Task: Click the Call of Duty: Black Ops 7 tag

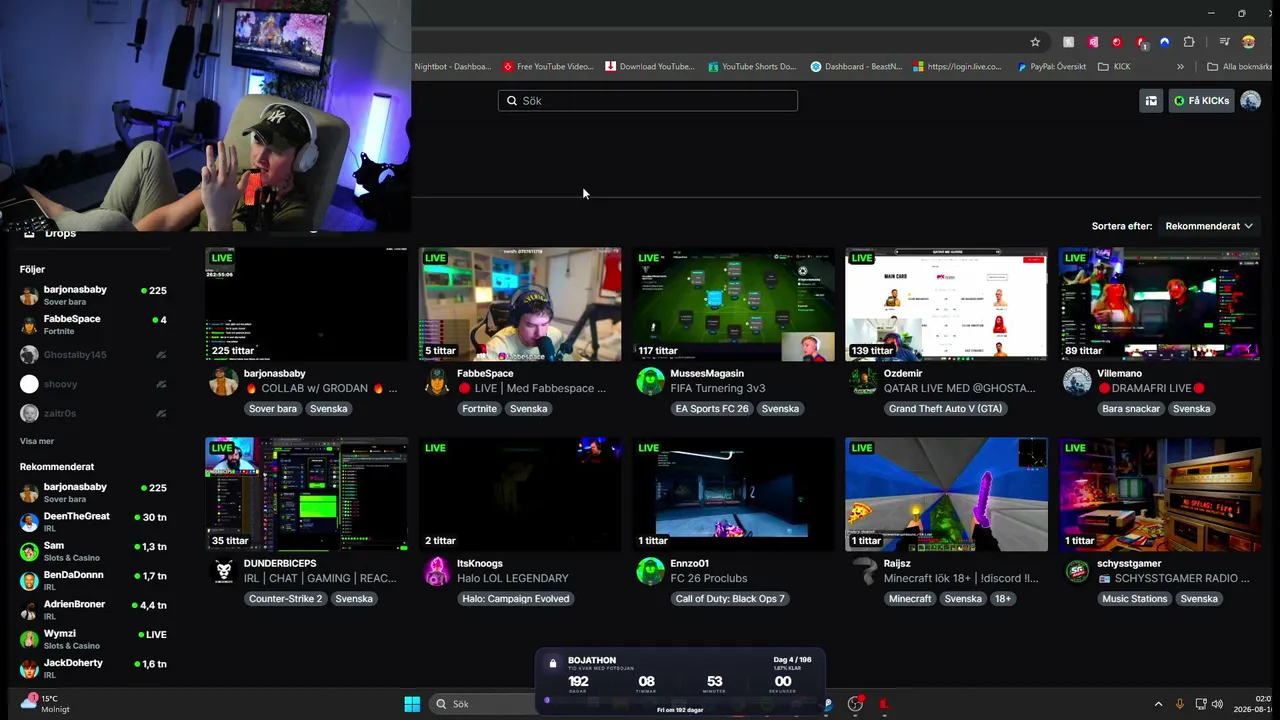Action: pos(730,599)
